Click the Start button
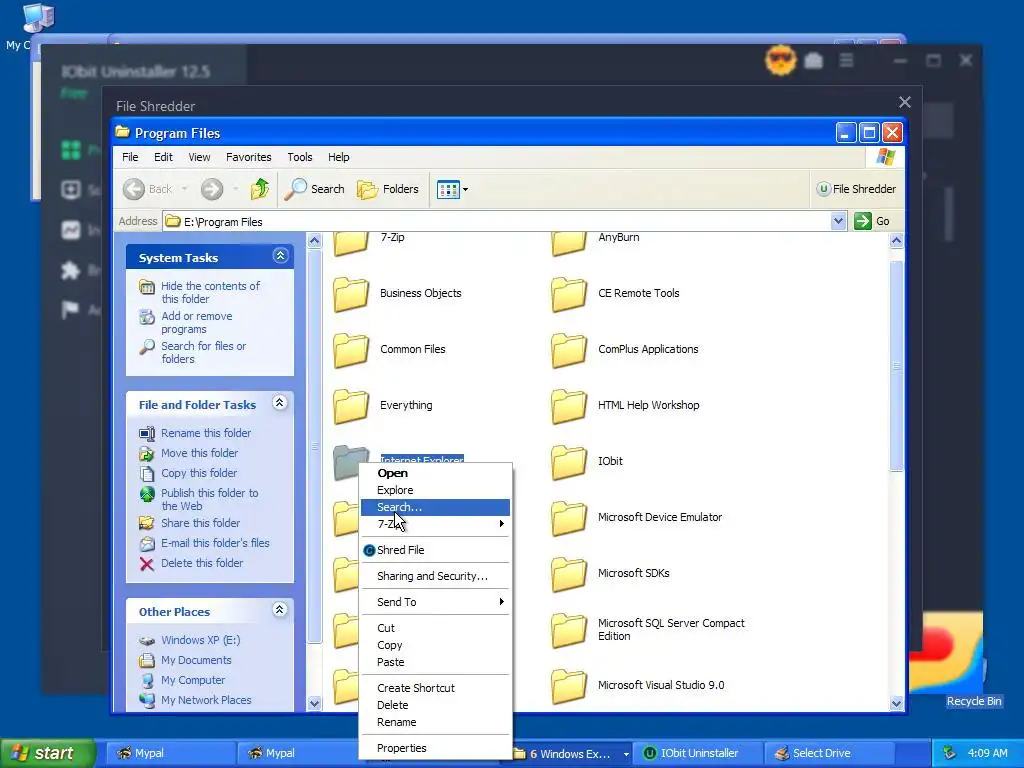The width and height of the screenshot is (1024, 768). pos(47,754)
